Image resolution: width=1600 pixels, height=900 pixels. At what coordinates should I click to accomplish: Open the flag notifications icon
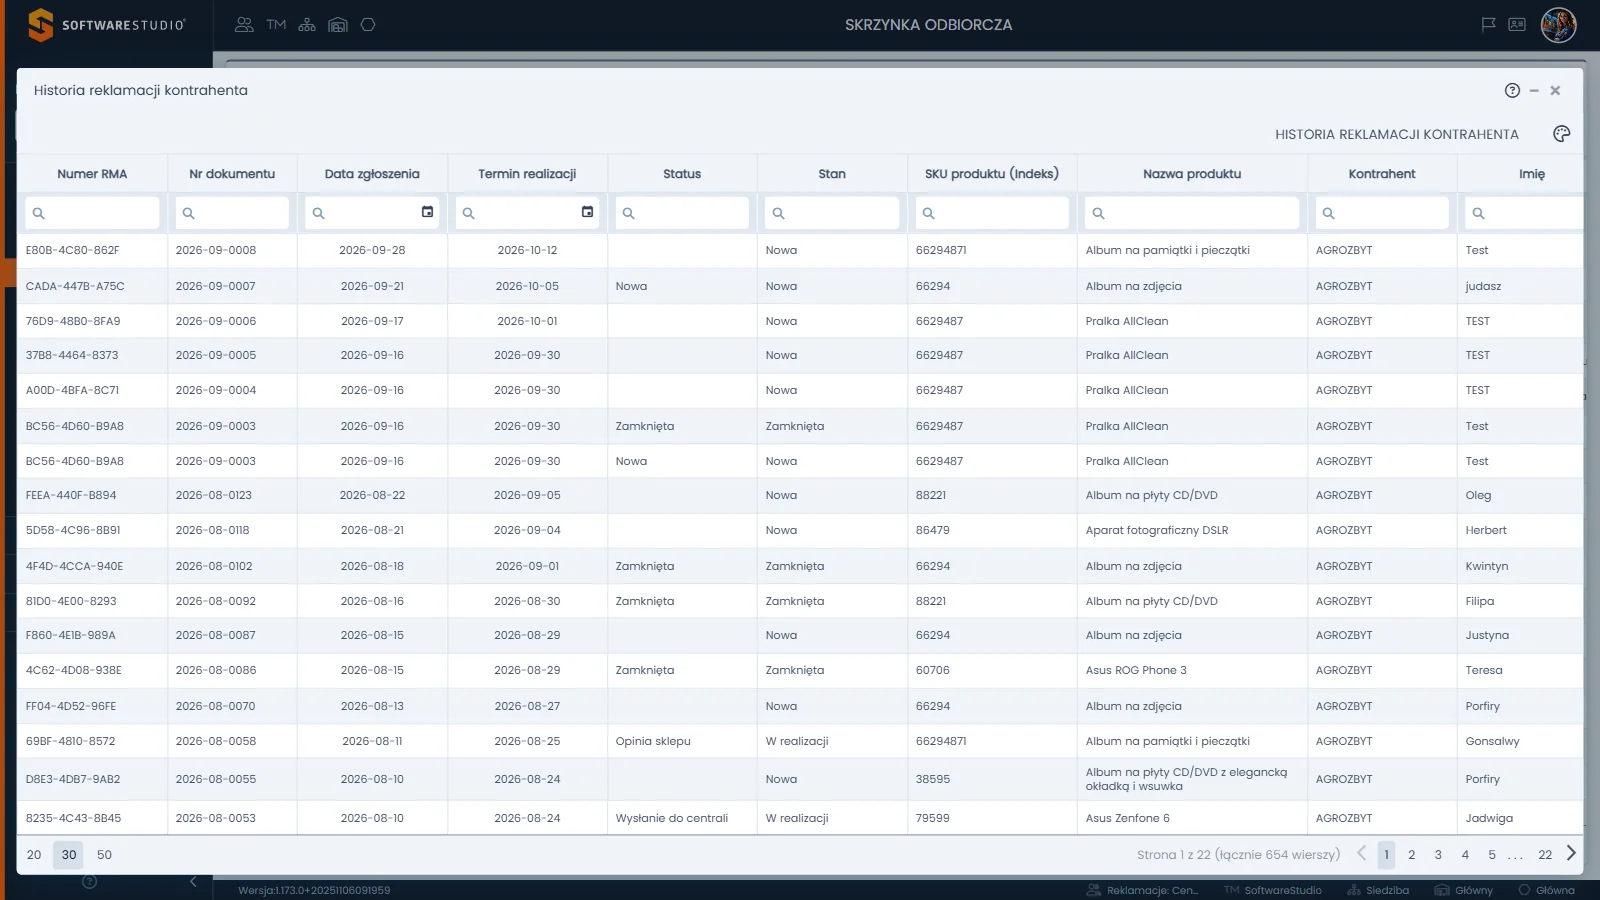pyautogui.click(x=1488, y=25)
